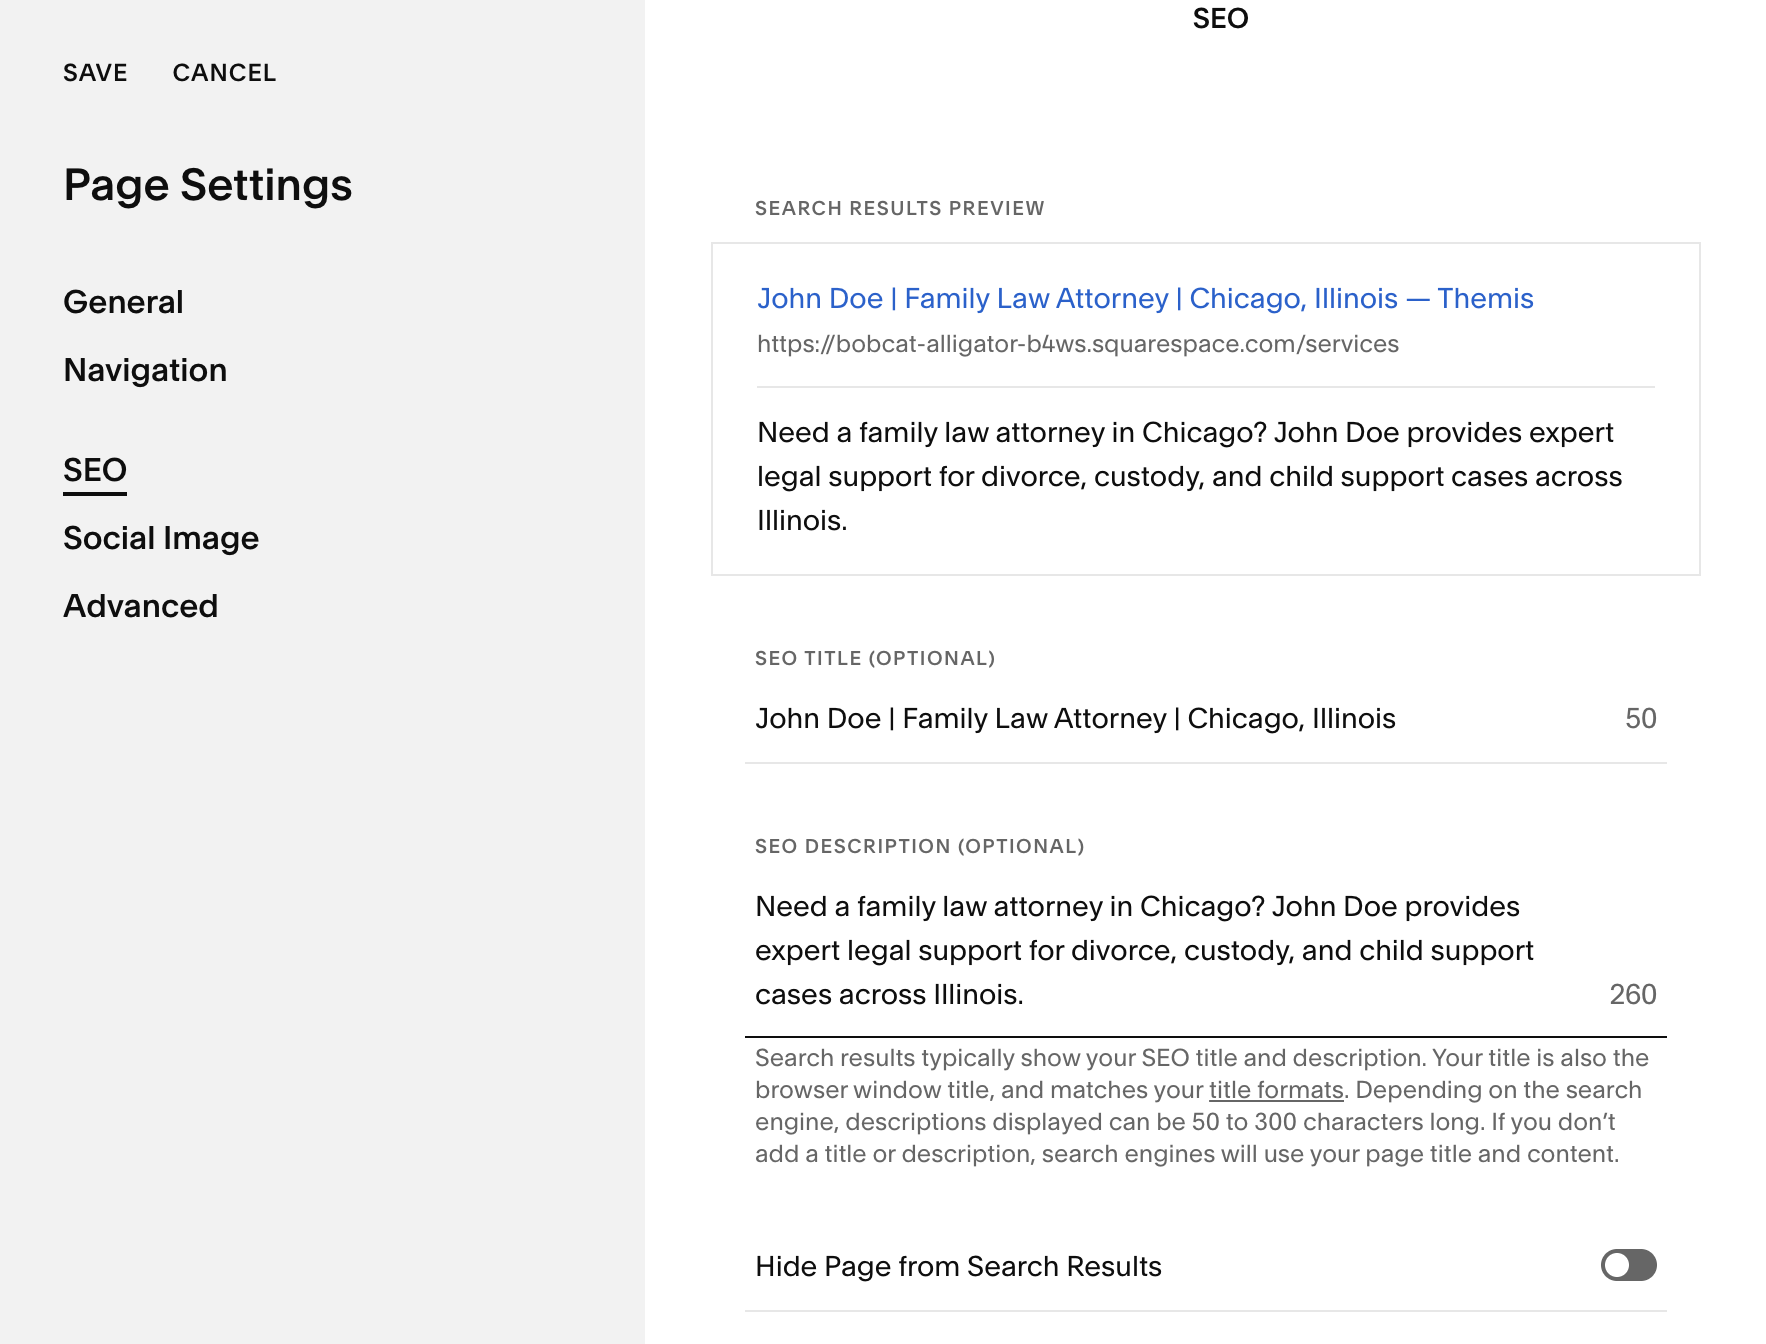Select the SEO heading at the top
This screenshot has height=1344, width=1766.
coord(1219,18)
